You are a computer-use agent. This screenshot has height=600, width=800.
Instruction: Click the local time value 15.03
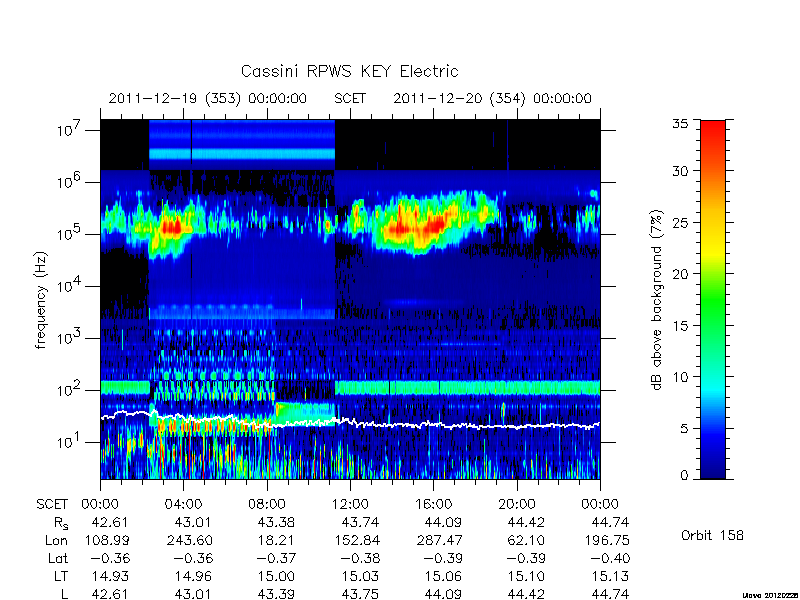(x=361, y=577)
